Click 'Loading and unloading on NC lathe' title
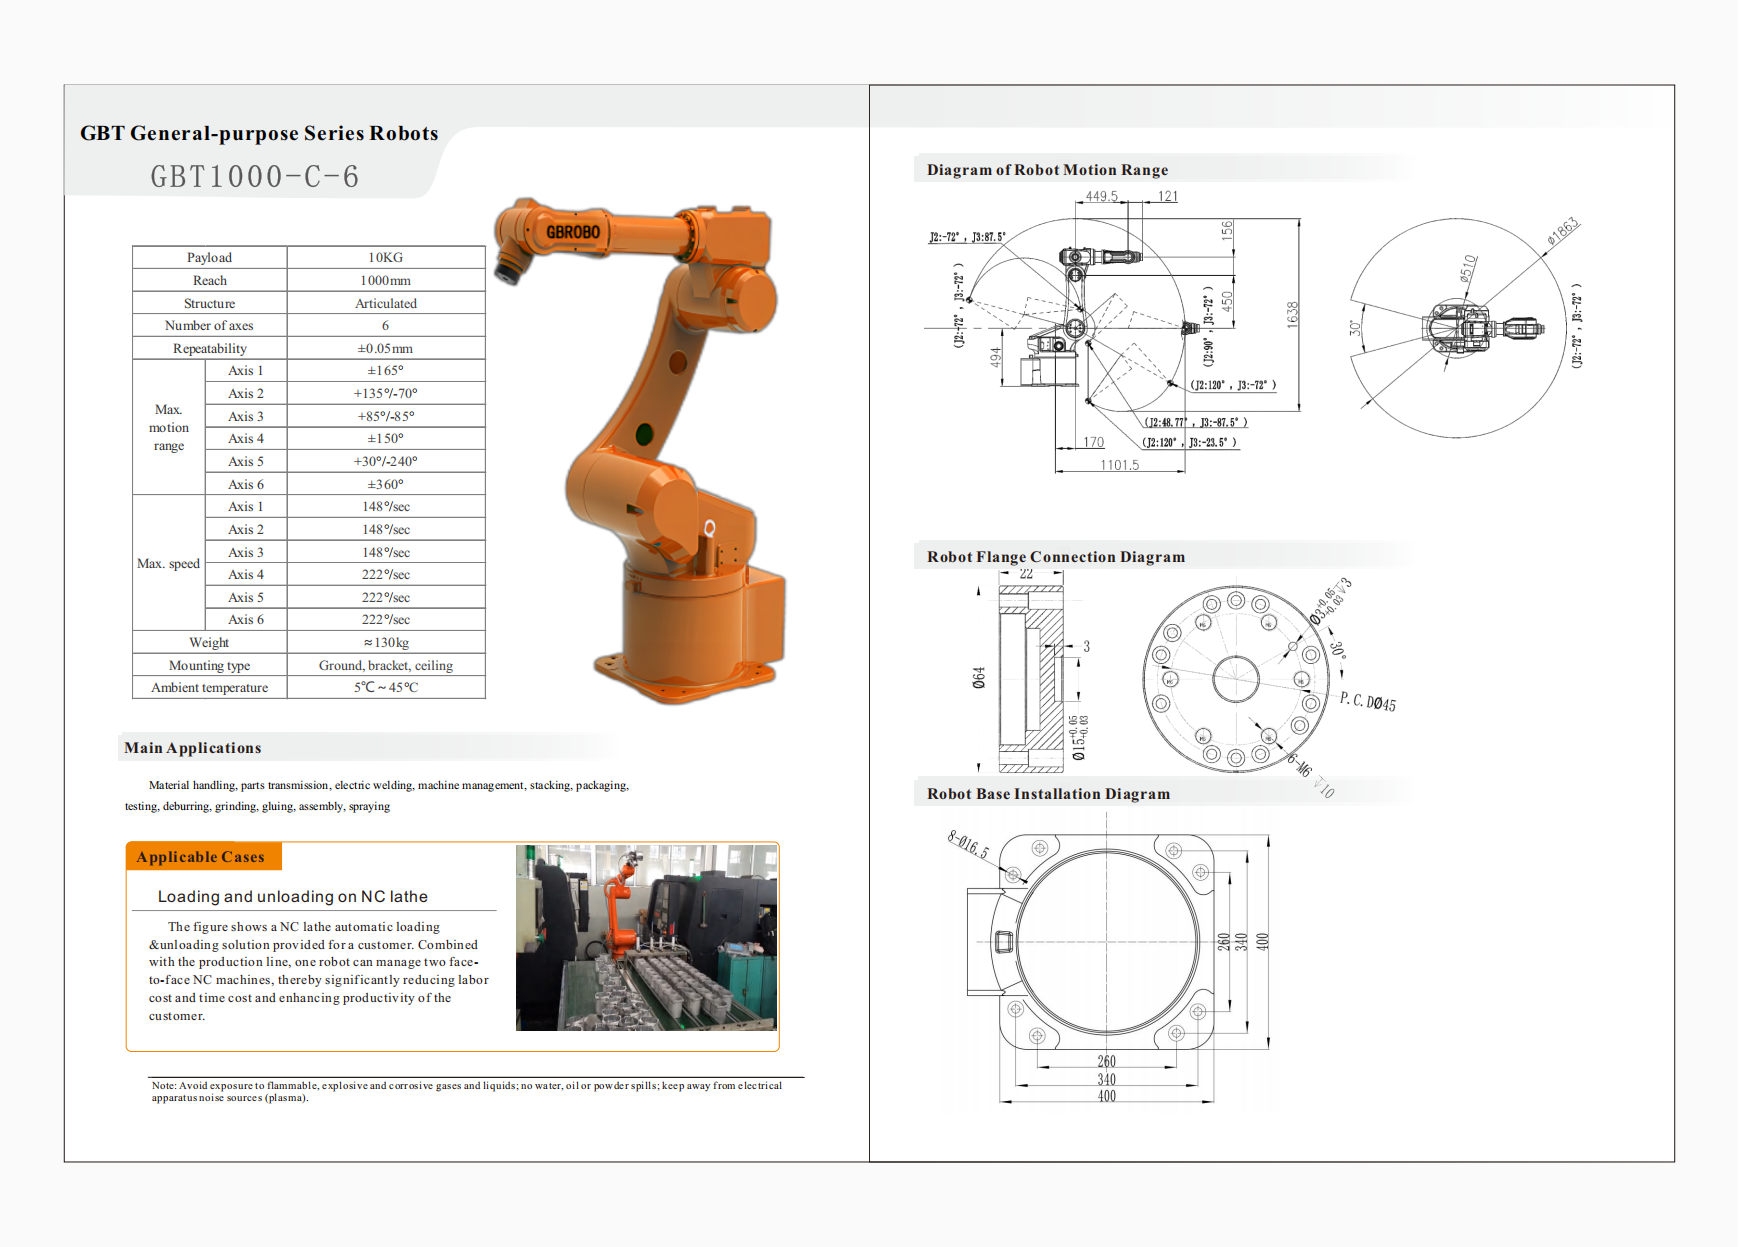Screen dimensions: 1739x1247 click(293, 897)
